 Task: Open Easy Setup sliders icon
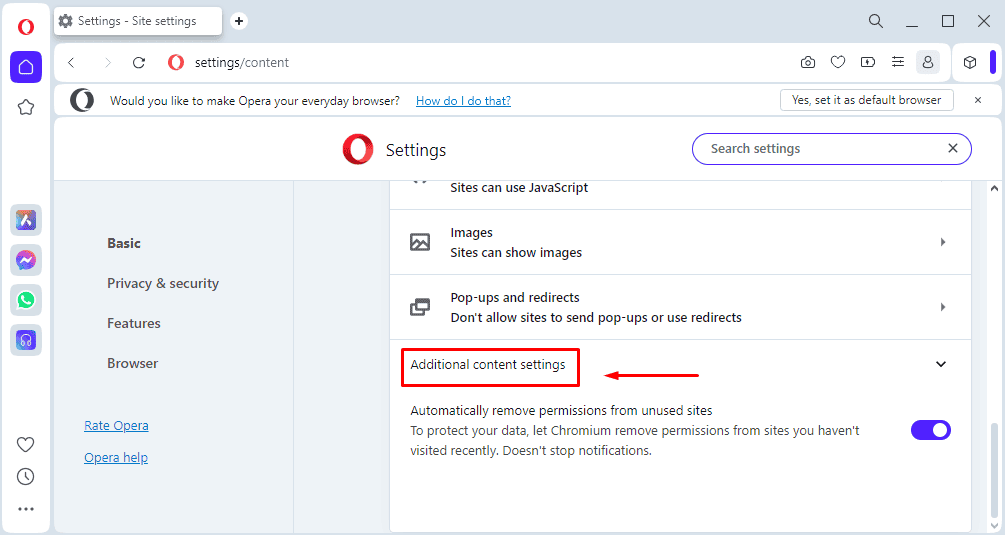coord(897,62)
